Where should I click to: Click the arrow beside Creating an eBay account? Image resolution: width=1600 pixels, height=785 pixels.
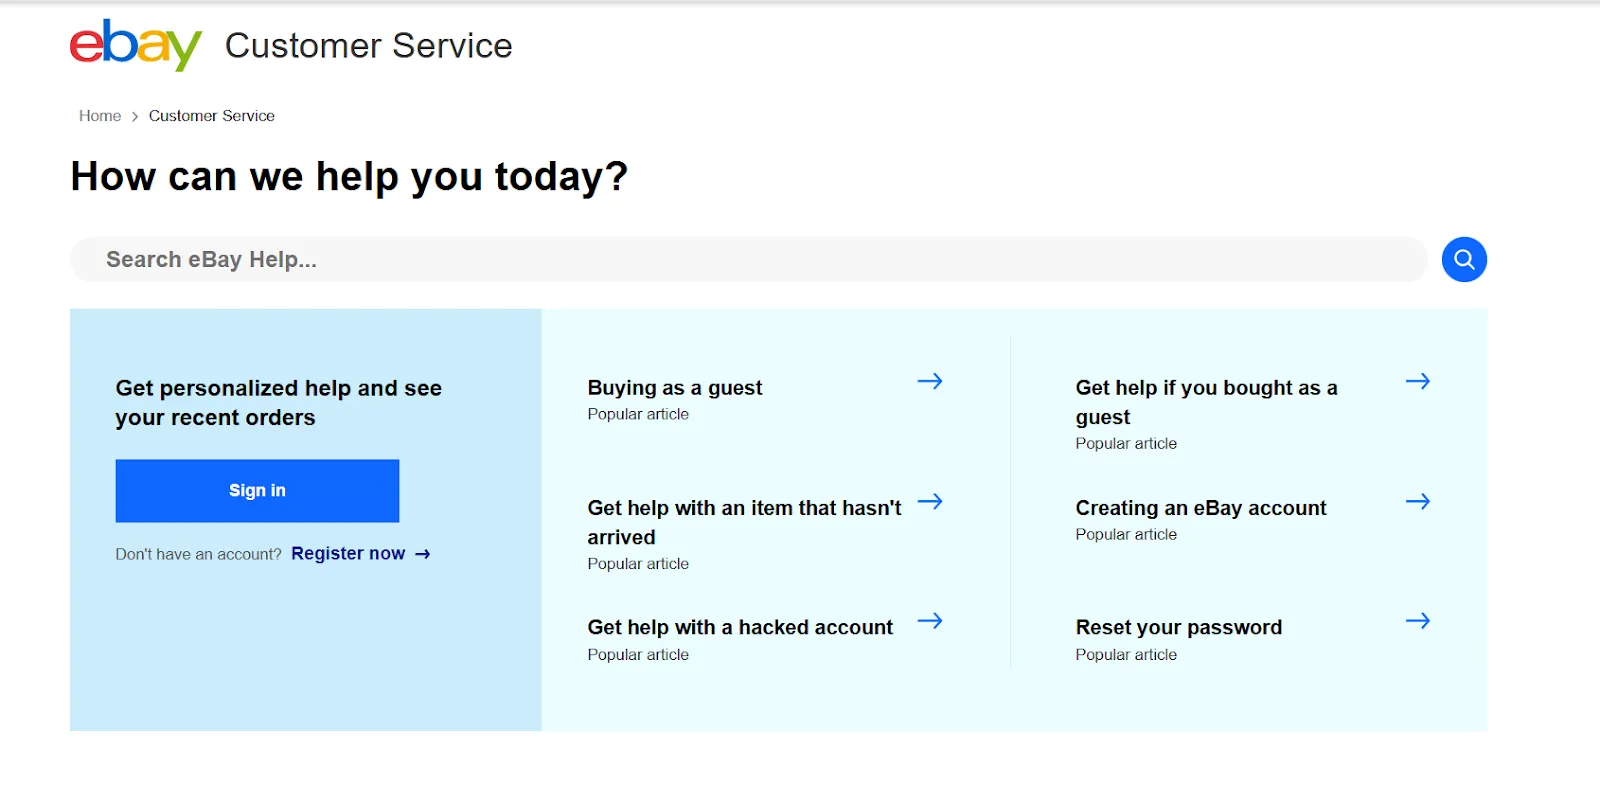(1418, 502)
